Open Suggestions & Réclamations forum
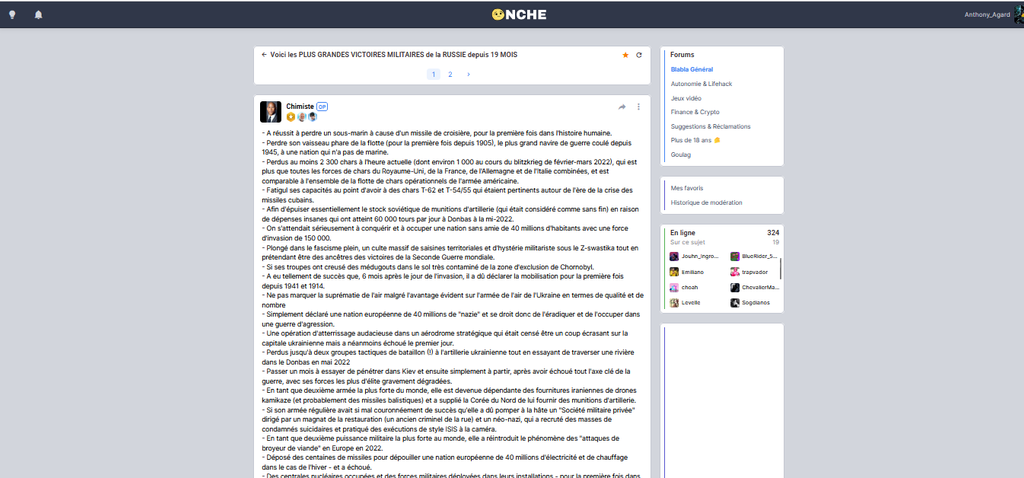 tap(711, 127)
